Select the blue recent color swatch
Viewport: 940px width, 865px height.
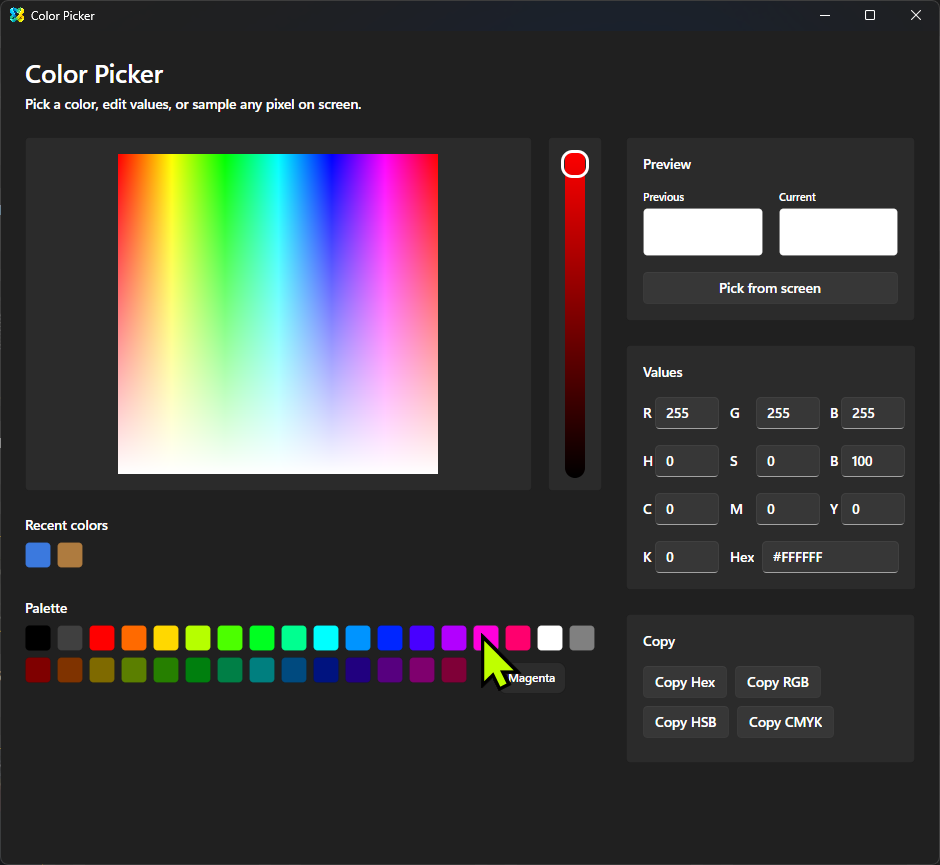click(x=38, y=555)
